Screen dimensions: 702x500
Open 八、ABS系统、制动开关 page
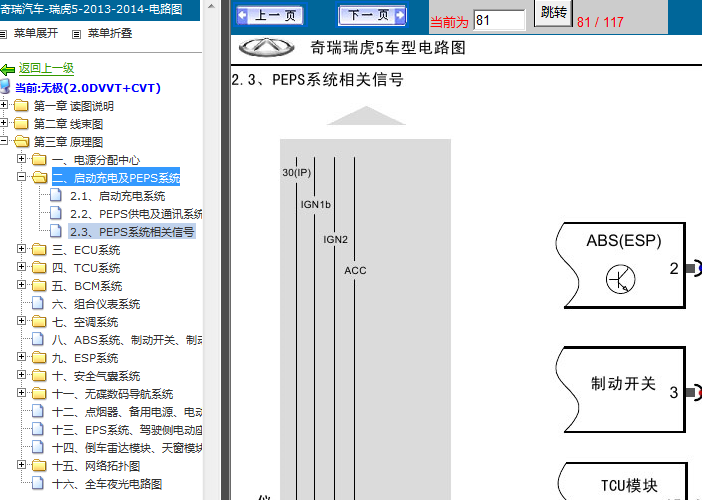click(127, 340)
